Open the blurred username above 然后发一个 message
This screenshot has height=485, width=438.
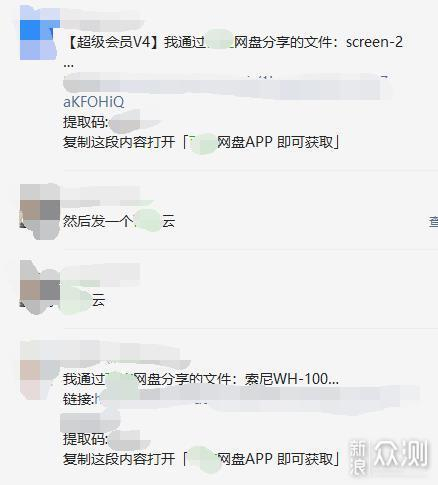[102, 196]
